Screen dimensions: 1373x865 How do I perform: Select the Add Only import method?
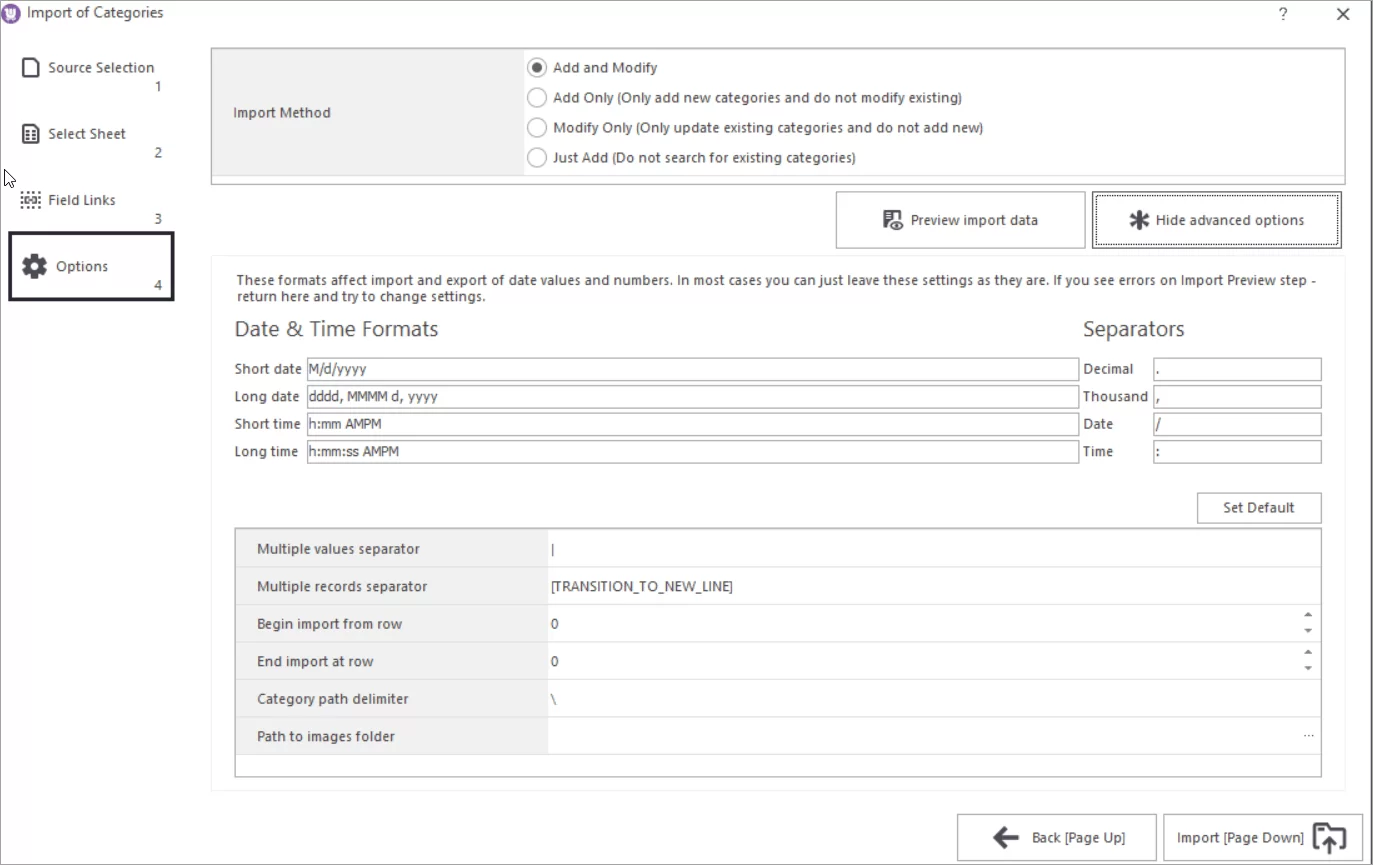[x=536, y=97]
